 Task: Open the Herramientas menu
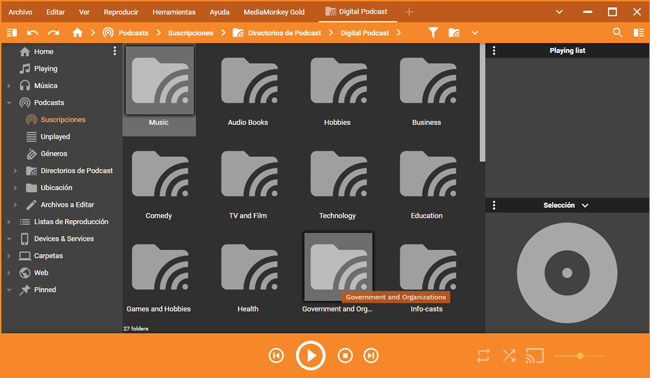tap(174, 12)
